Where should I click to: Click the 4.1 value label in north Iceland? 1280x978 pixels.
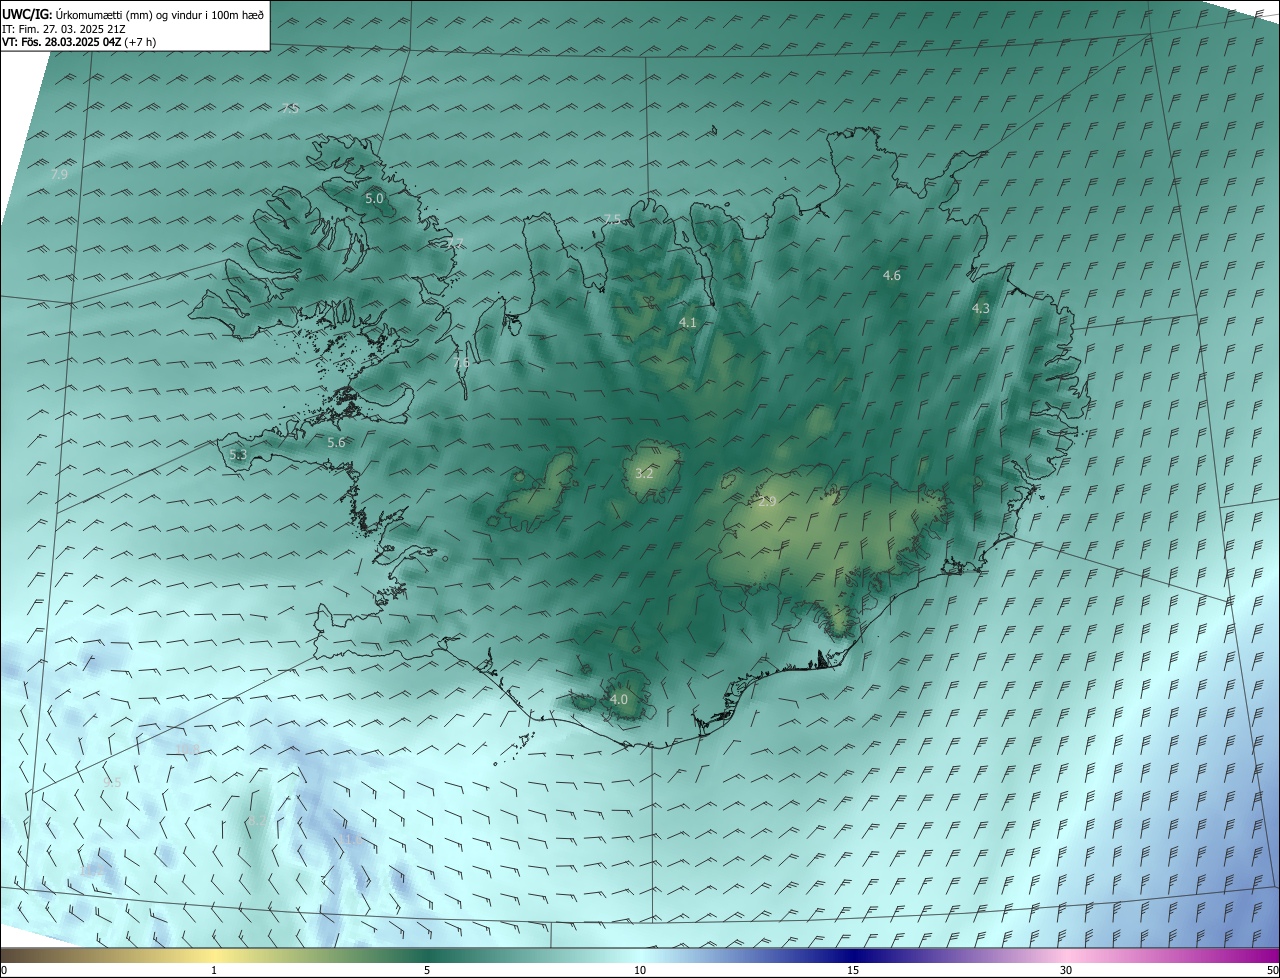pyautogui.click(x=687, y=322)
